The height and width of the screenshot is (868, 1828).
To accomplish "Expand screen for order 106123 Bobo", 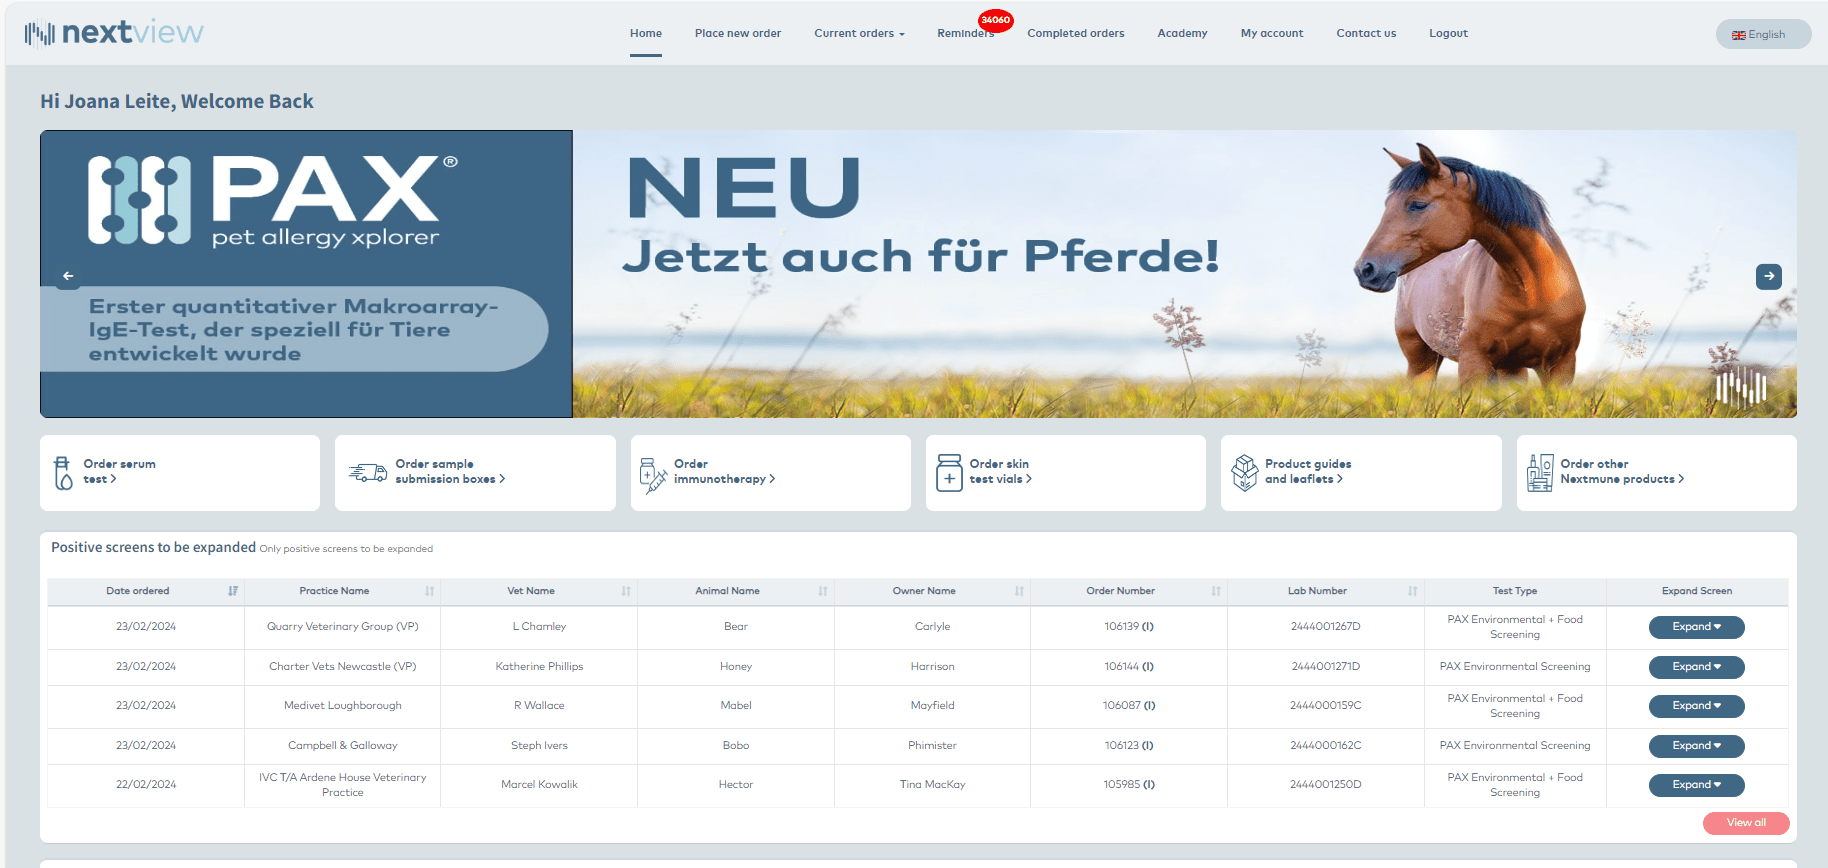I will click(1696, 746).
